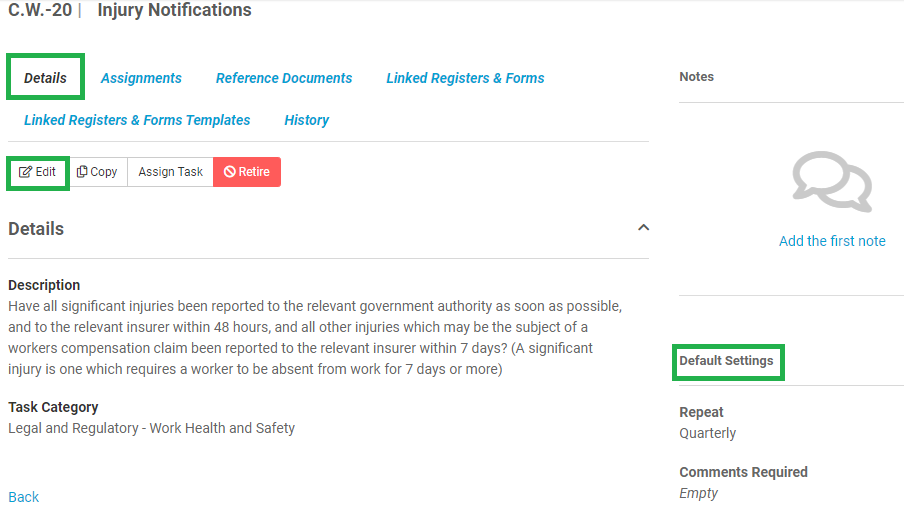Image resolution: width=904 pixels, height=507 pixels.
Task: Click the Retire prohibition icon
Action: pyautogui.click(x=229, y=172)
